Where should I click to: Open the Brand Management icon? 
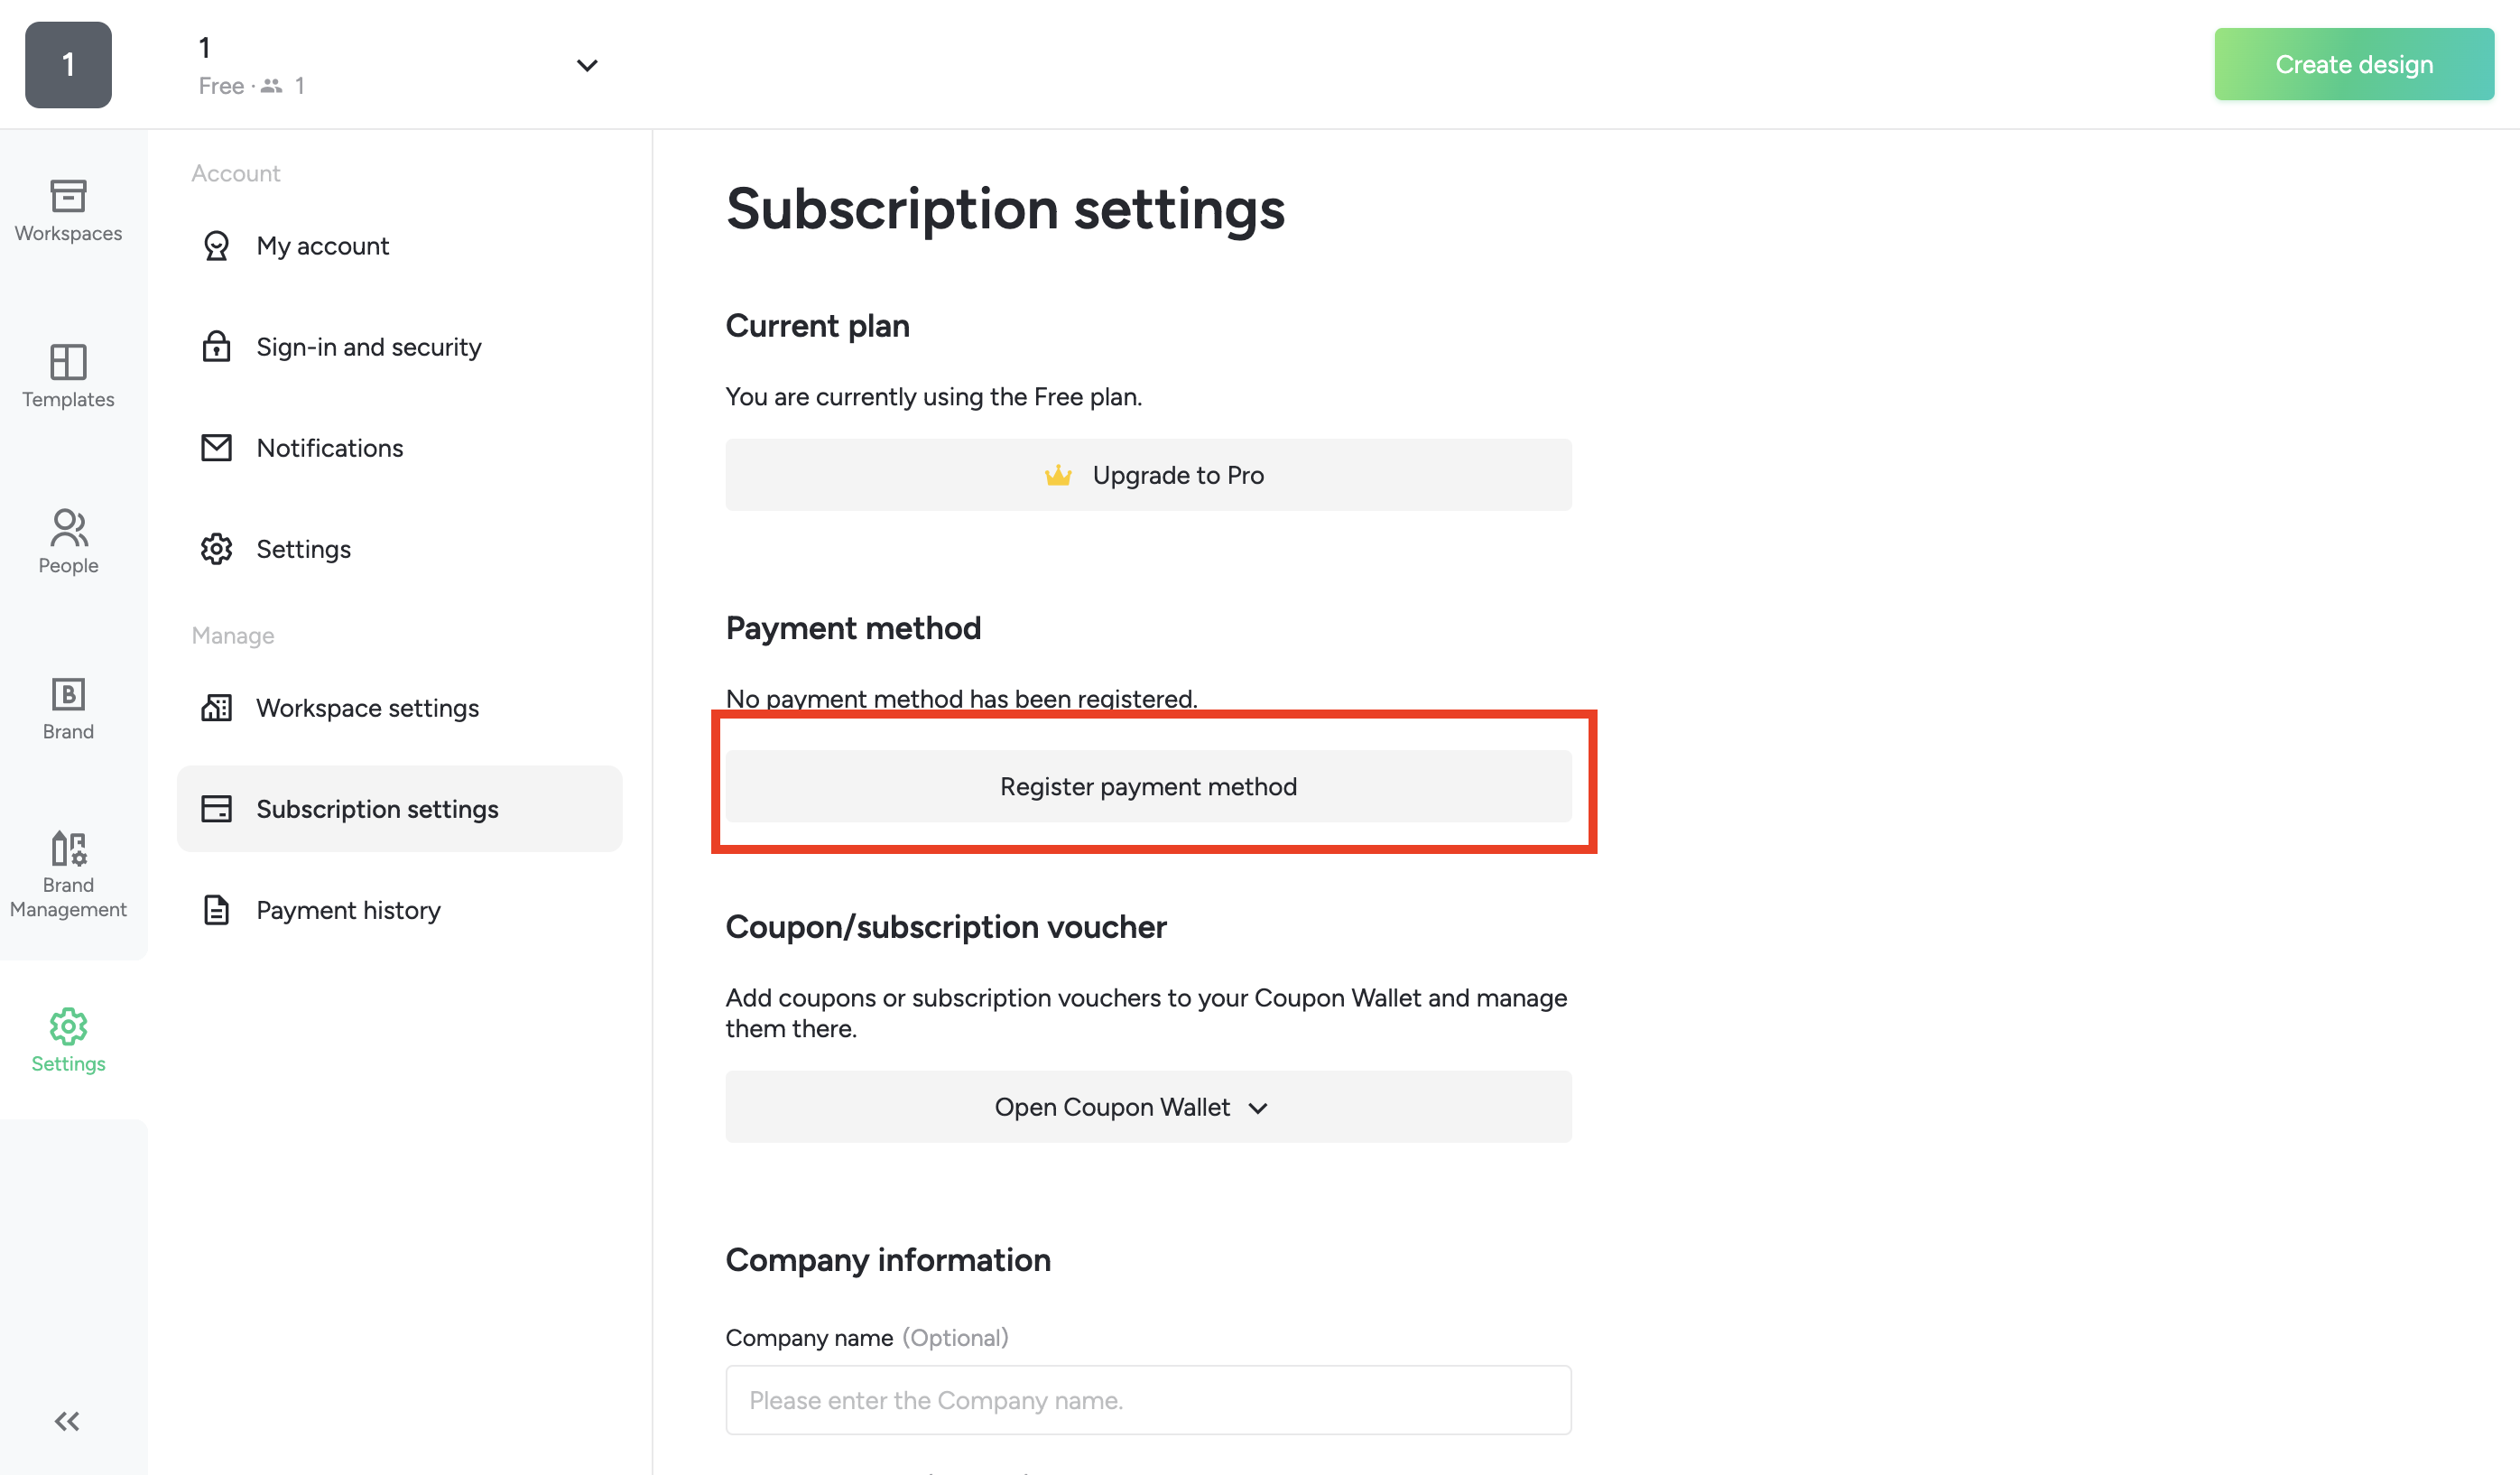click(x=68, y=873)
